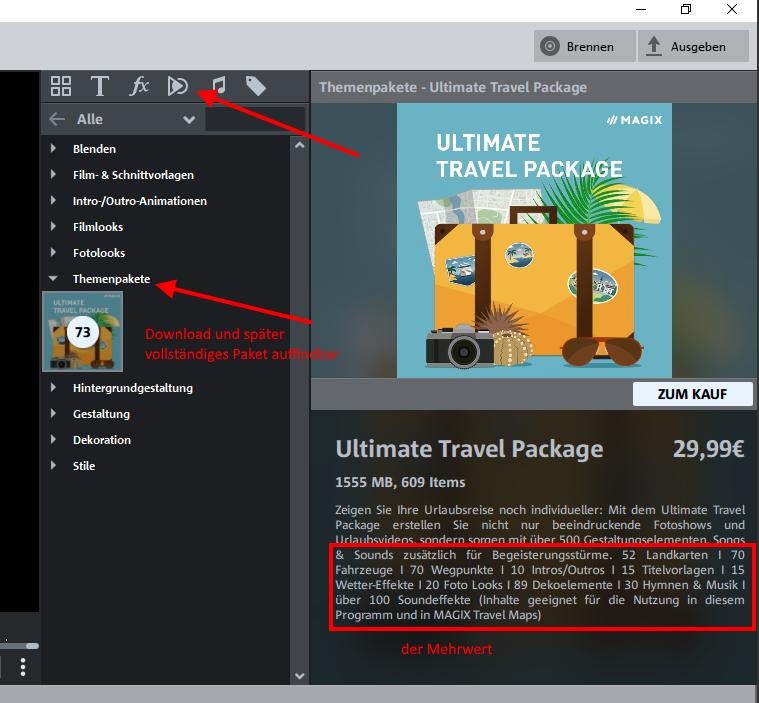Expand the Filmlooks category
The image size is (759, 703).
point(53,227)
